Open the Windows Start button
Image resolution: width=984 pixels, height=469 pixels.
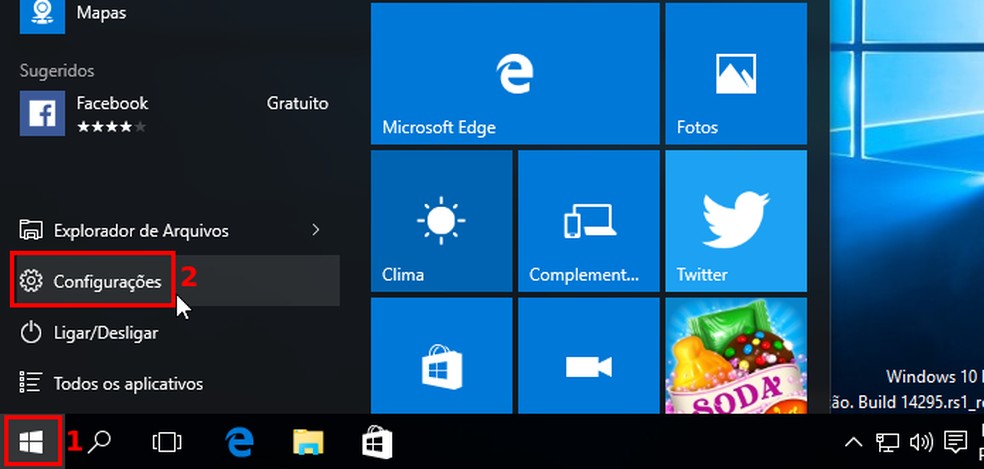pos(31,443)
